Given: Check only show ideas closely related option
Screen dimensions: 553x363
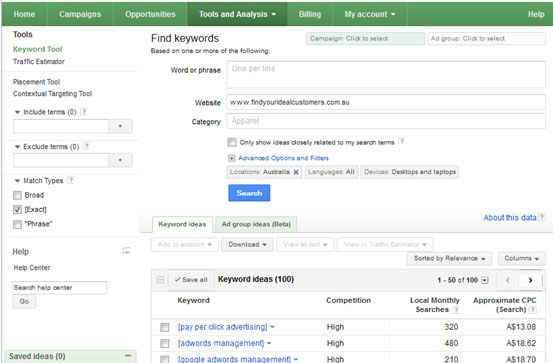Looking at the screenshot, I should pos(232,142).
